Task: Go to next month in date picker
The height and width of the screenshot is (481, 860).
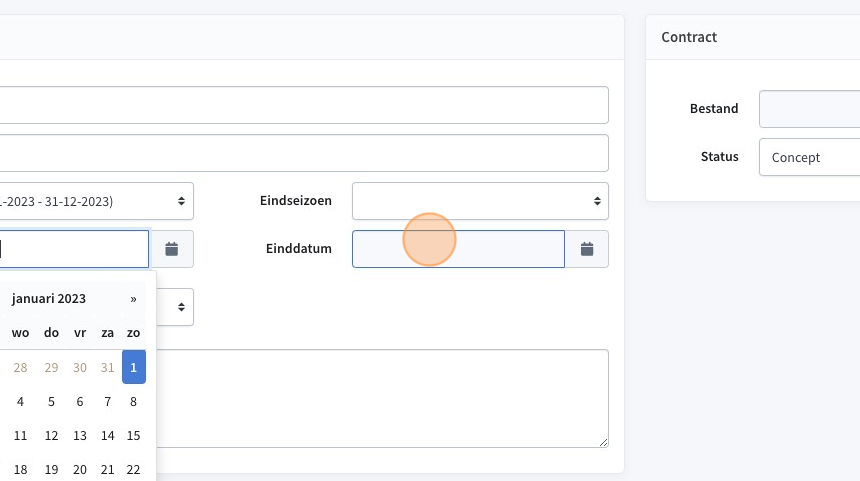Action: pyautogui.click(x=133, y=299)
